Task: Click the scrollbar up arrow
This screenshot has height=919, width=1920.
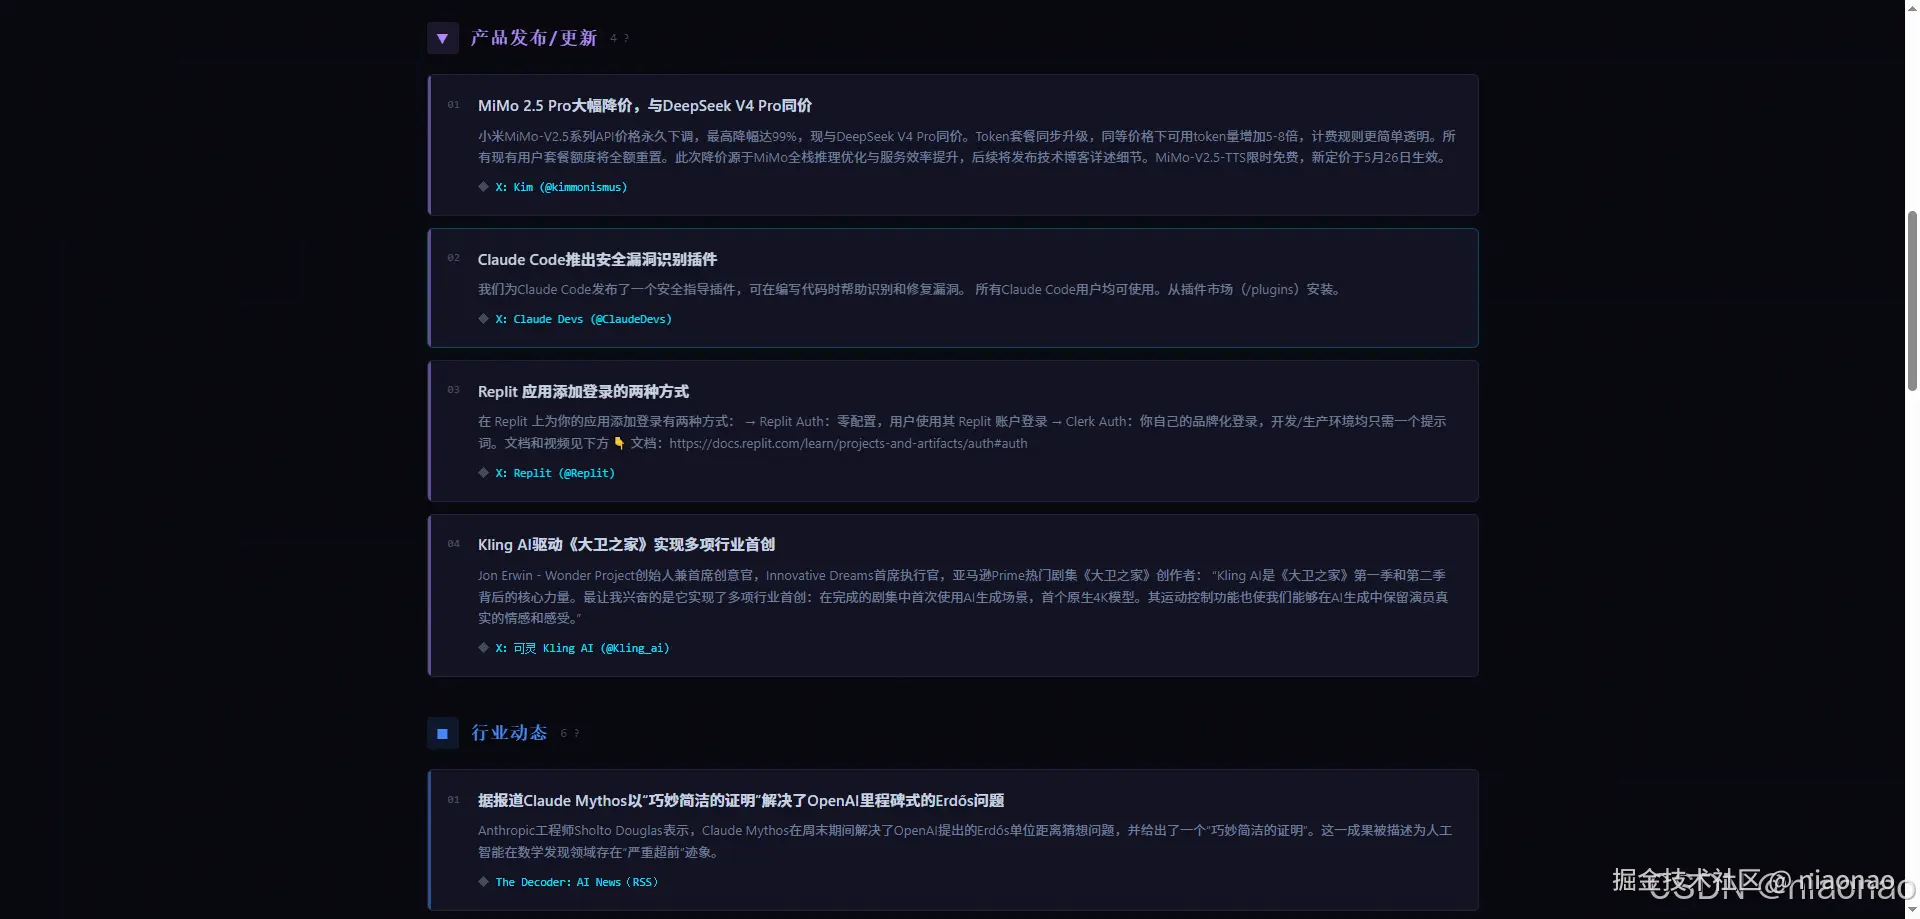Action: click(x=1912, y=8)
